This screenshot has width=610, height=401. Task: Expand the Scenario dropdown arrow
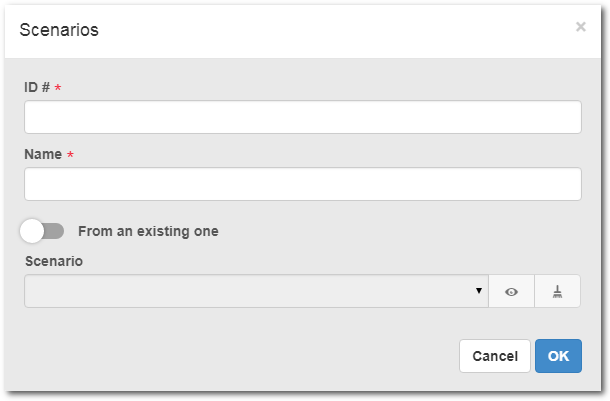click(x=479, y=291)
